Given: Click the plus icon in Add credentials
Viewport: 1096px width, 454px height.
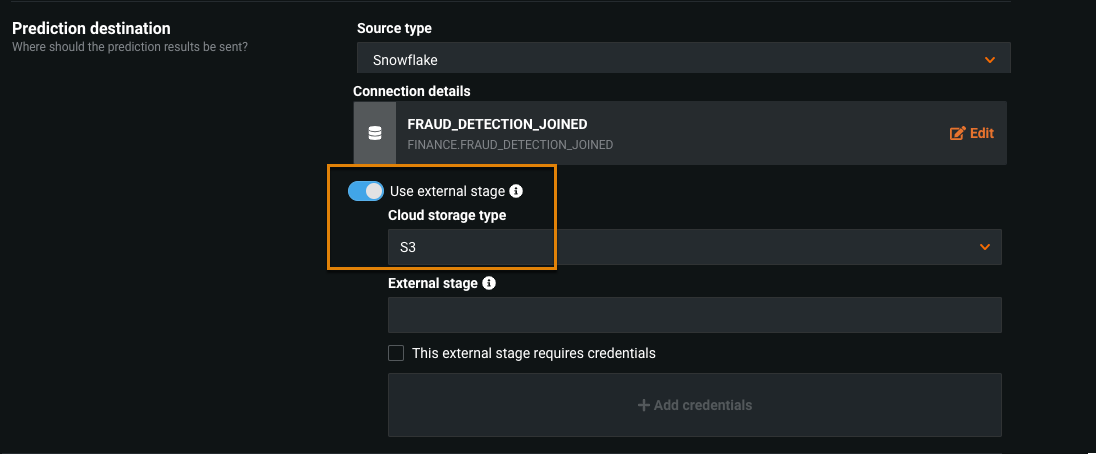Looking at the screenshot, I should click(643, 405).
